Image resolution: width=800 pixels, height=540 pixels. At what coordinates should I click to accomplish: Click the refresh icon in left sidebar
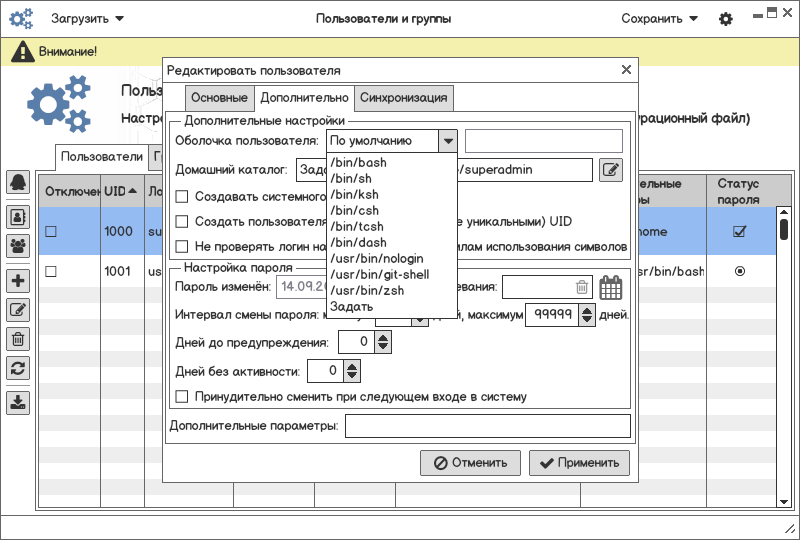tap(18, 368)
